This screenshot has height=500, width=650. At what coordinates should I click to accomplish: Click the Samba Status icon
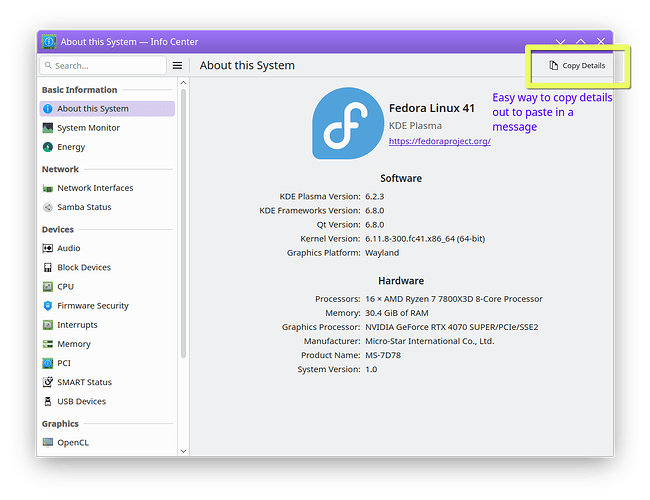point(48,207)
